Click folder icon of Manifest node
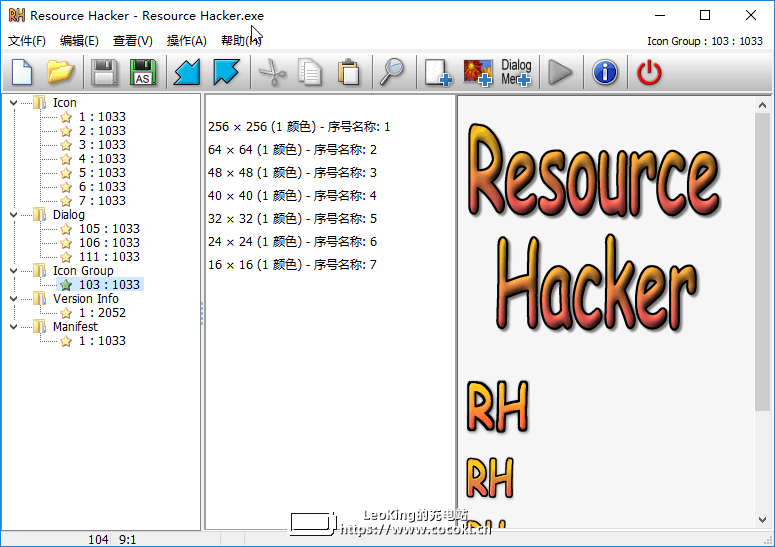775x547 pixels. click(40, 327)
